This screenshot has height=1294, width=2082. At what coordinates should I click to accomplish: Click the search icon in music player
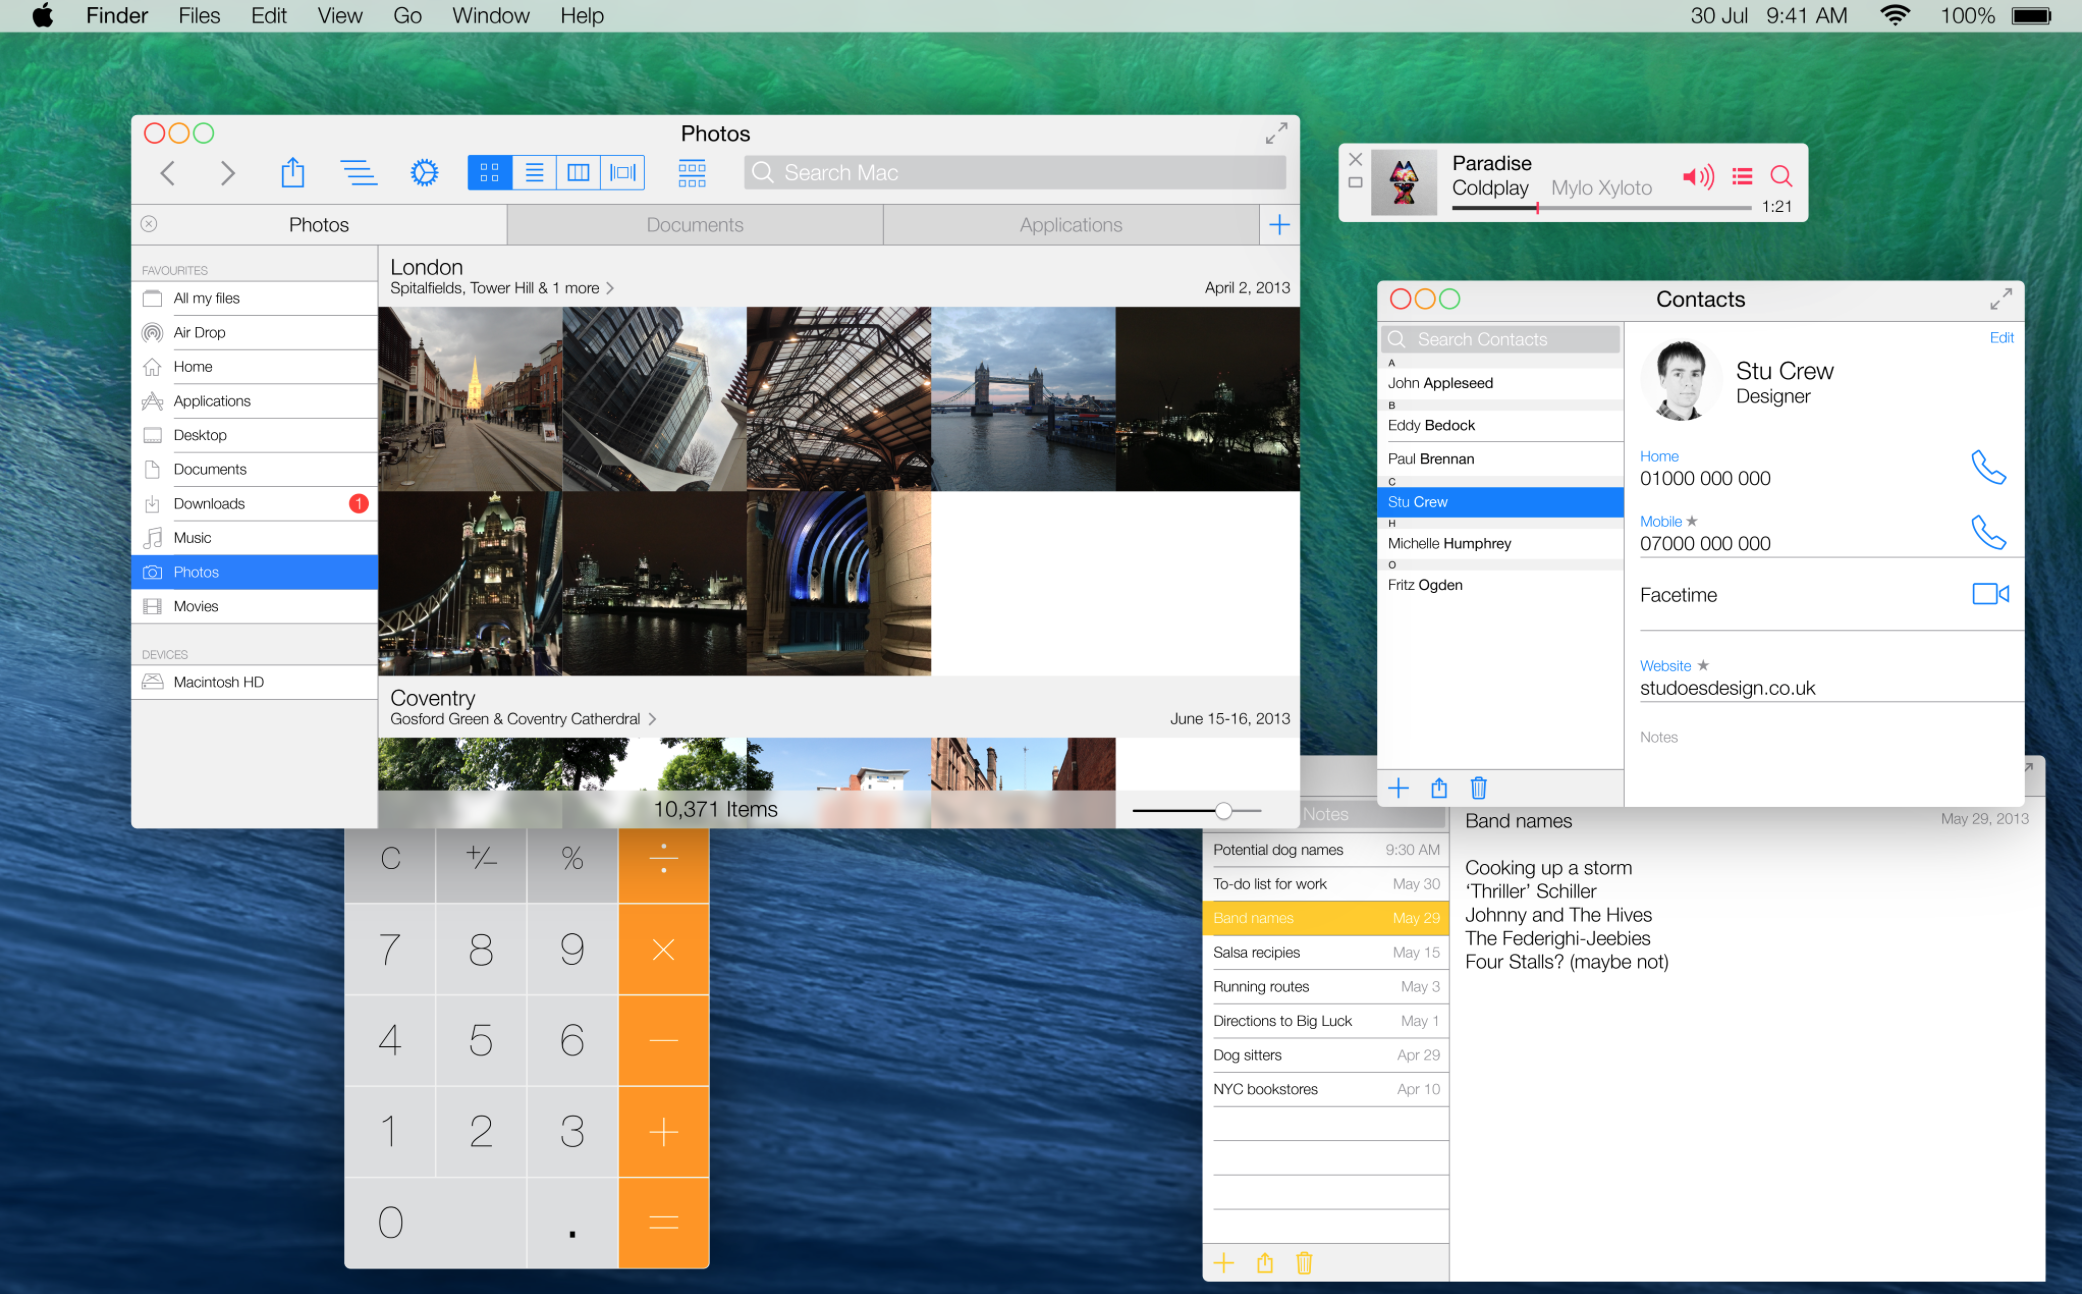point(1781,177)
